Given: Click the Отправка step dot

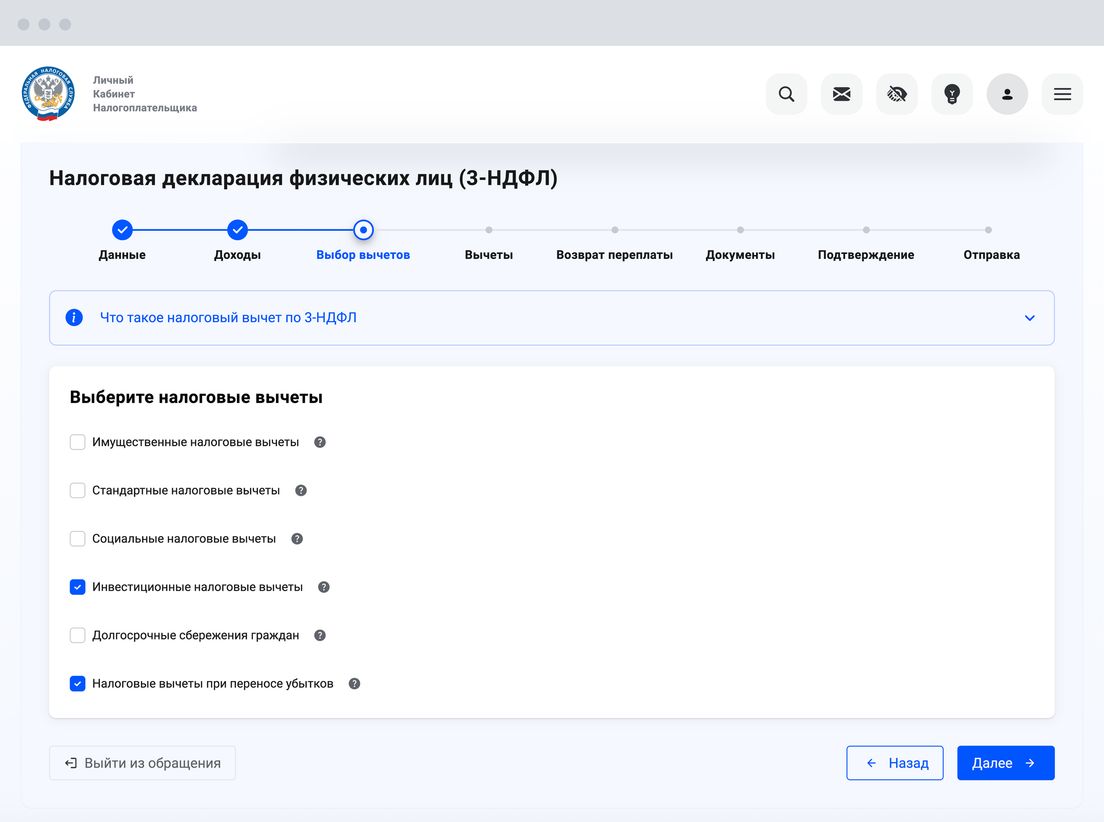Looking at the screenshot, I should click(x=989, y=230).
